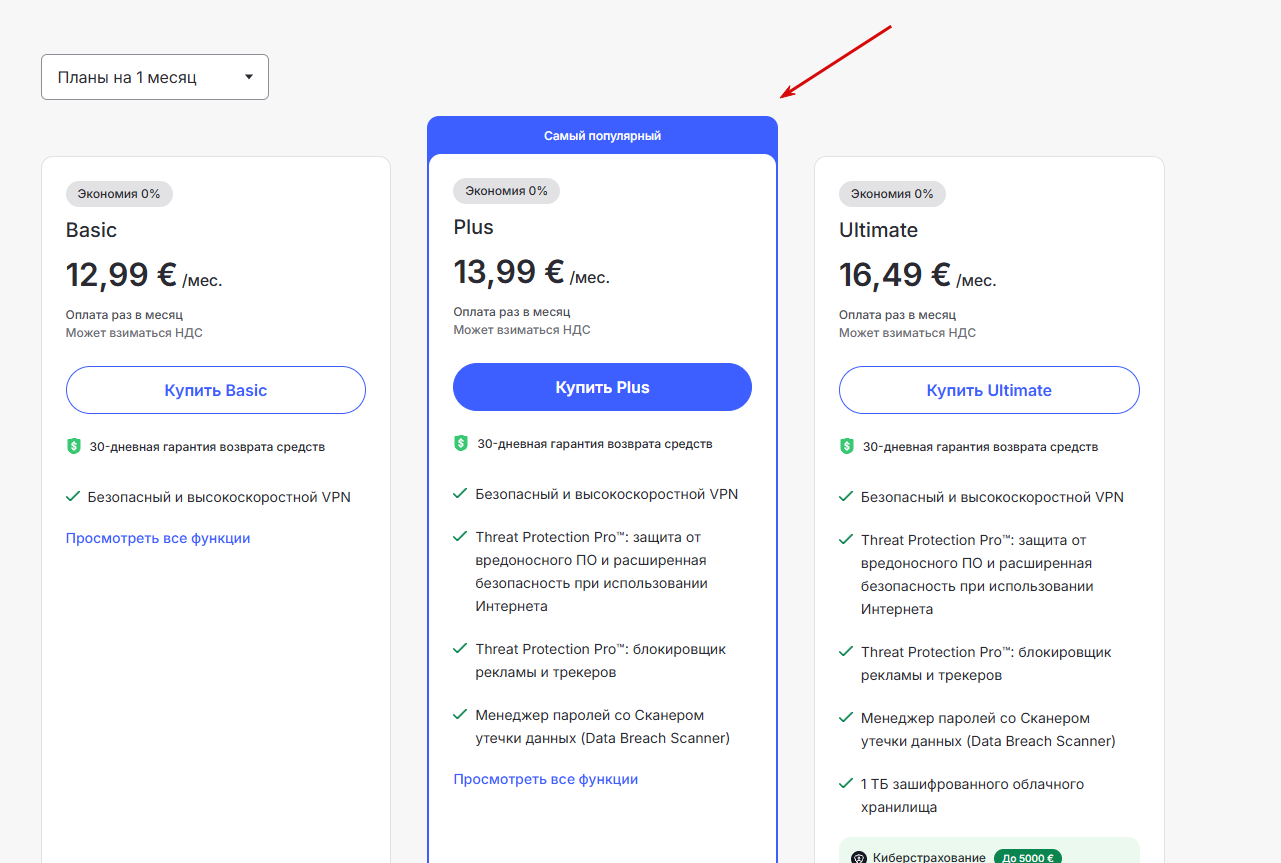The height and width of the screenshot is (863, 1281).
Task: Click '30-дневная гарантия возврата средств' in Ultimate card
Action: (981, 447)
